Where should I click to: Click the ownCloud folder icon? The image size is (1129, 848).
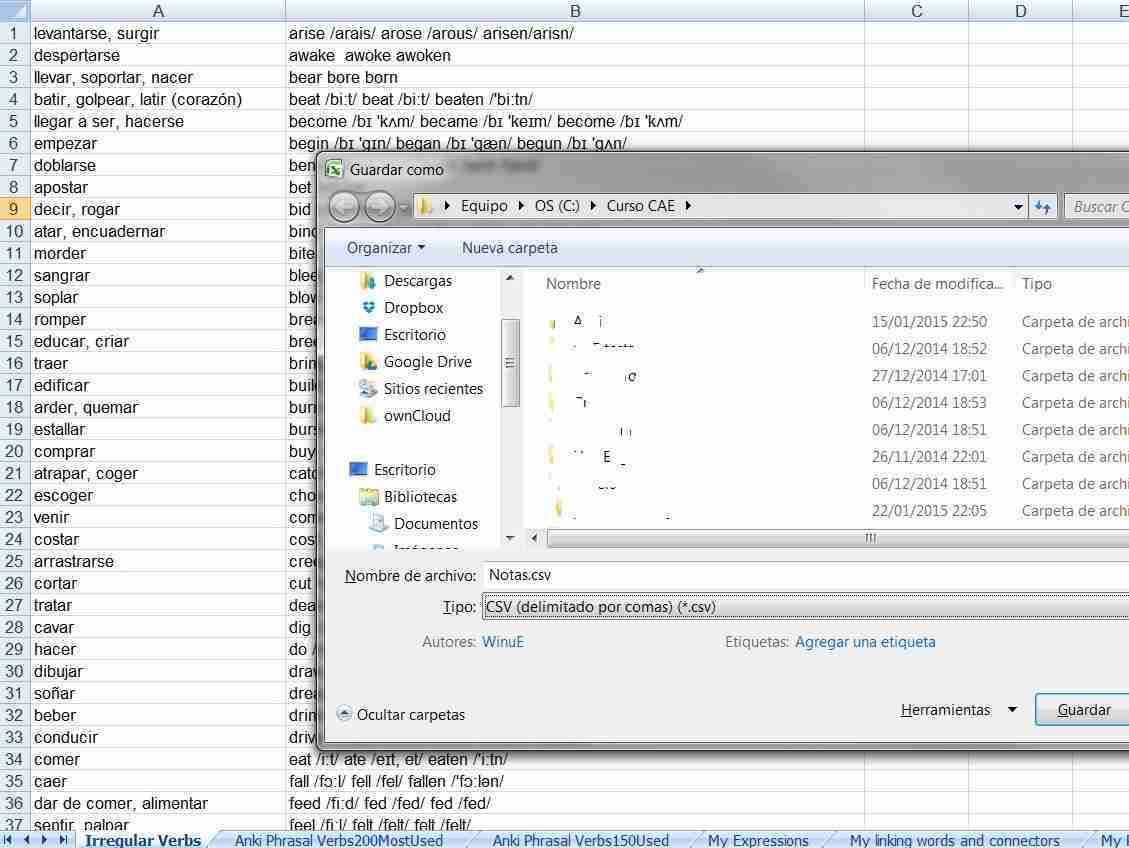click(x=369, y=415)
